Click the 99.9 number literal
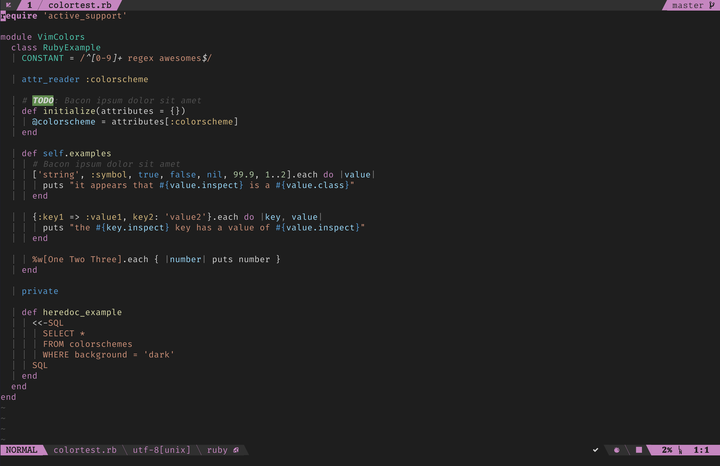 click(244, 174)
